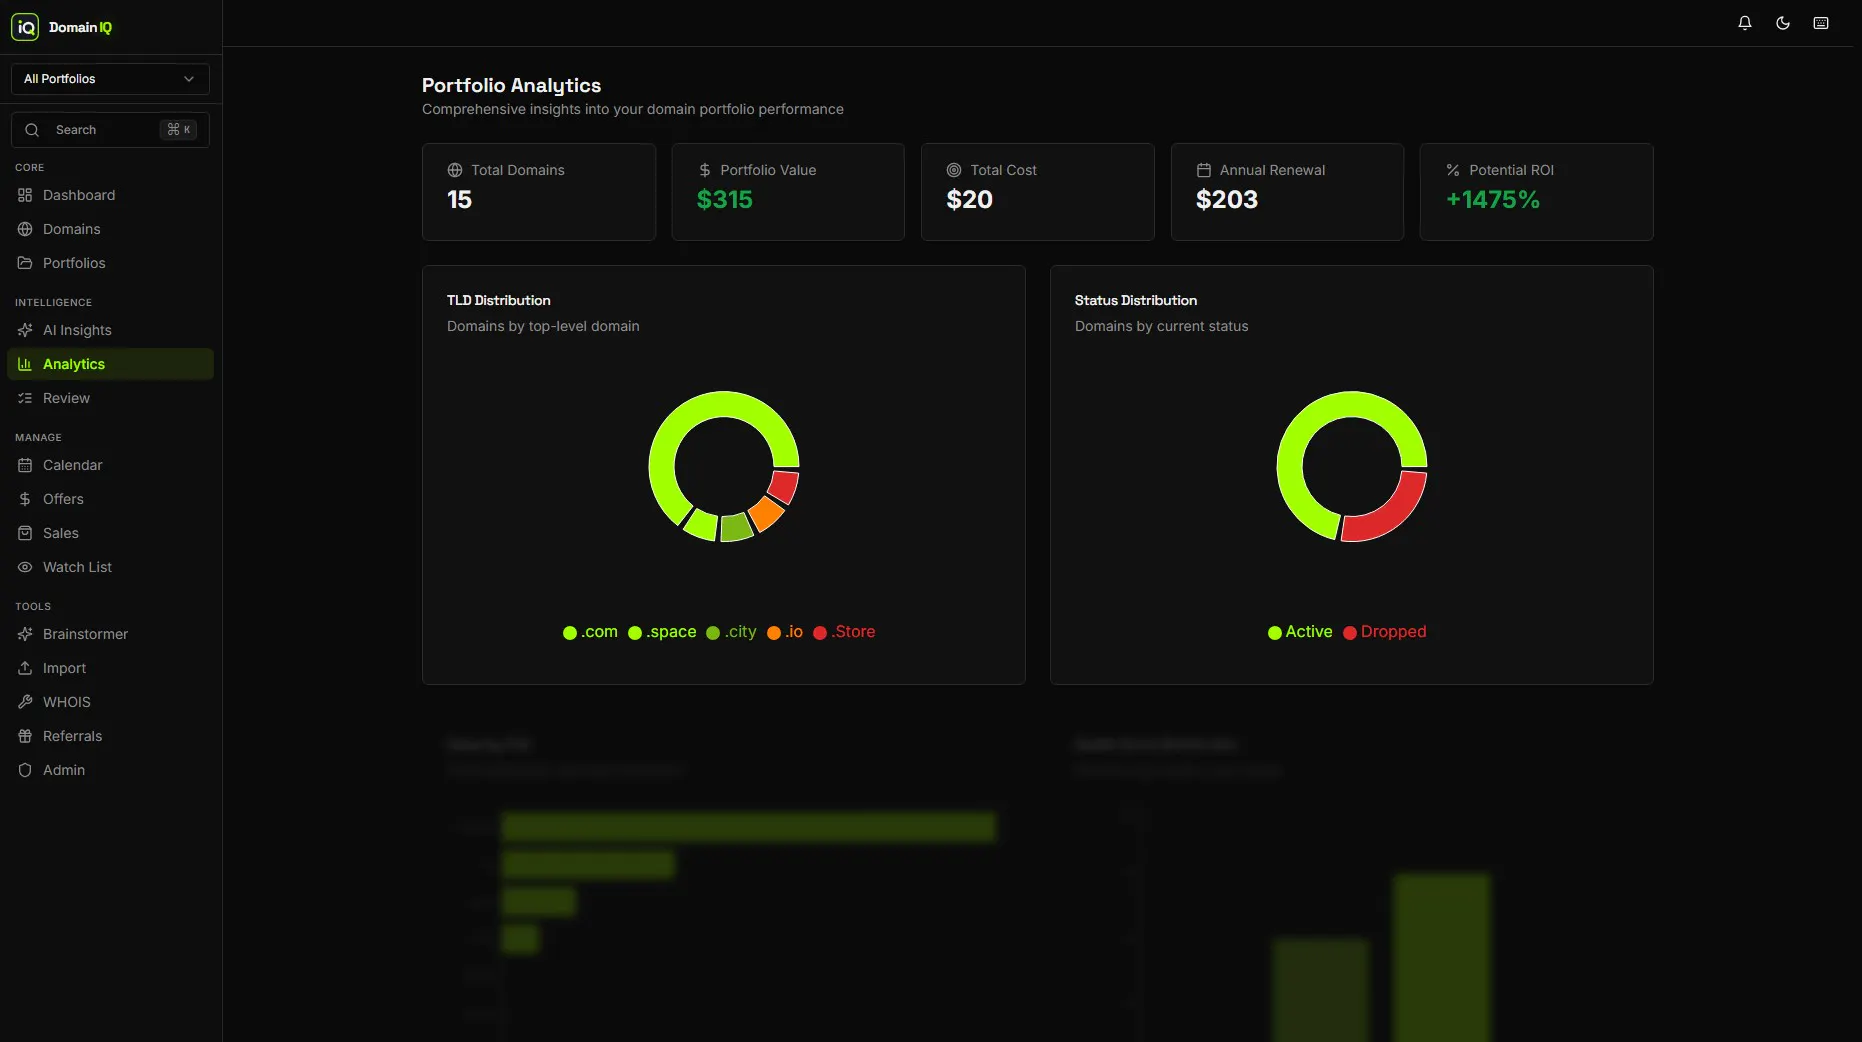Click the Total Domains card
Screen dimensions: 1862x1042
pyautogui.click(x=539, y=192)
